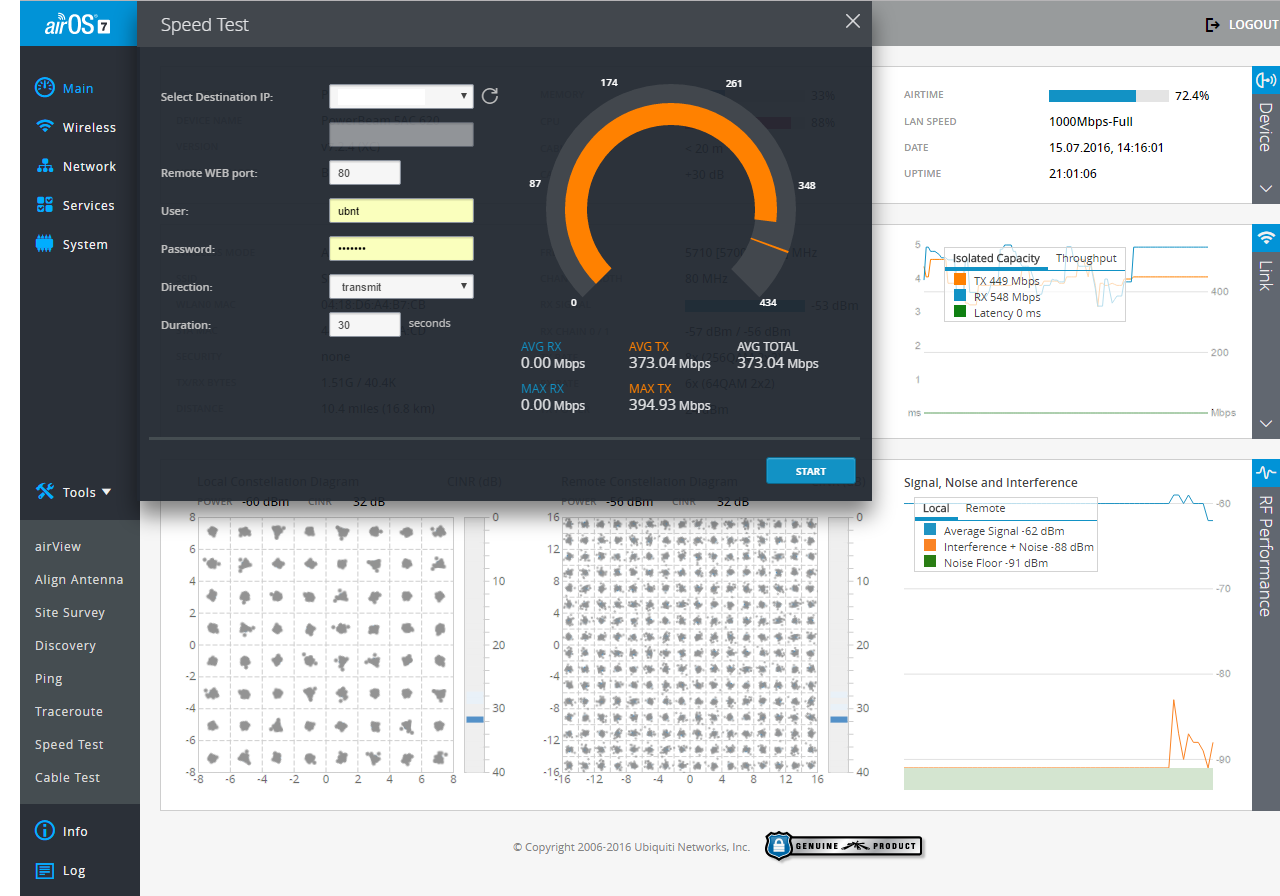This screenshot has height=896, width=1280.
Task: Click the Services sliders icon
Action: click(44, 205)
